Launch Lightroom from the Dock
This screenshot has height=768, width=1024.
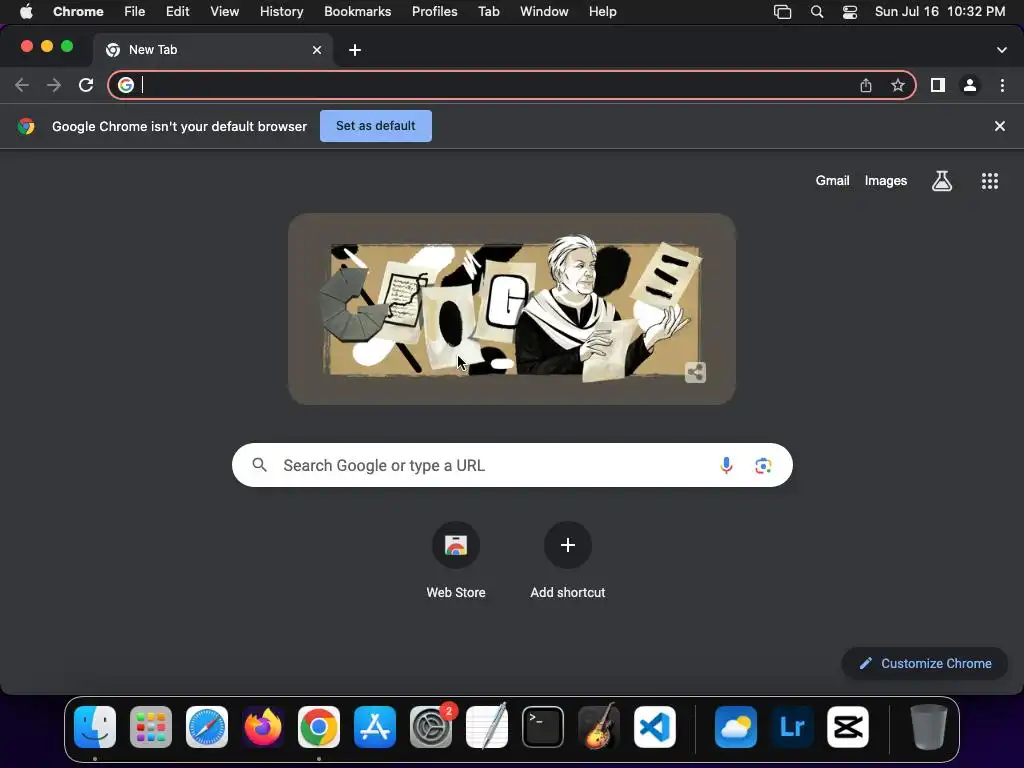[792, 727]
